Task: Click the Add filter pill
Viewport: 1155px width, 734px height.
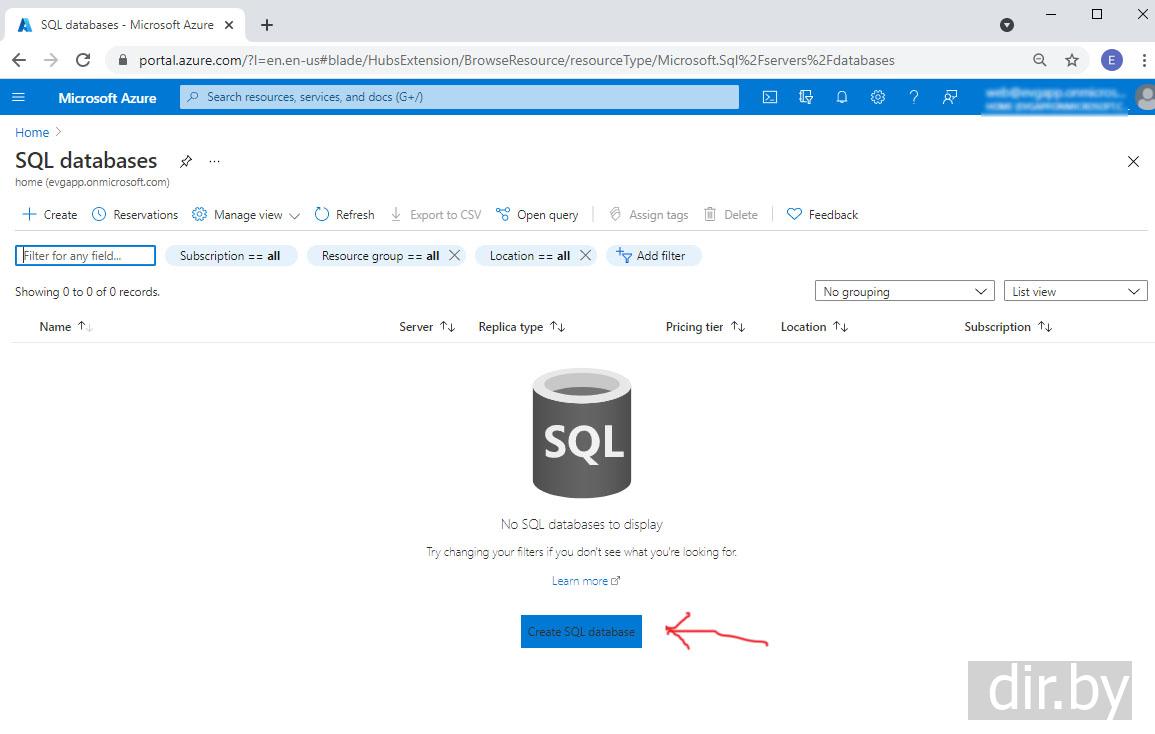Action: (653, 256)
